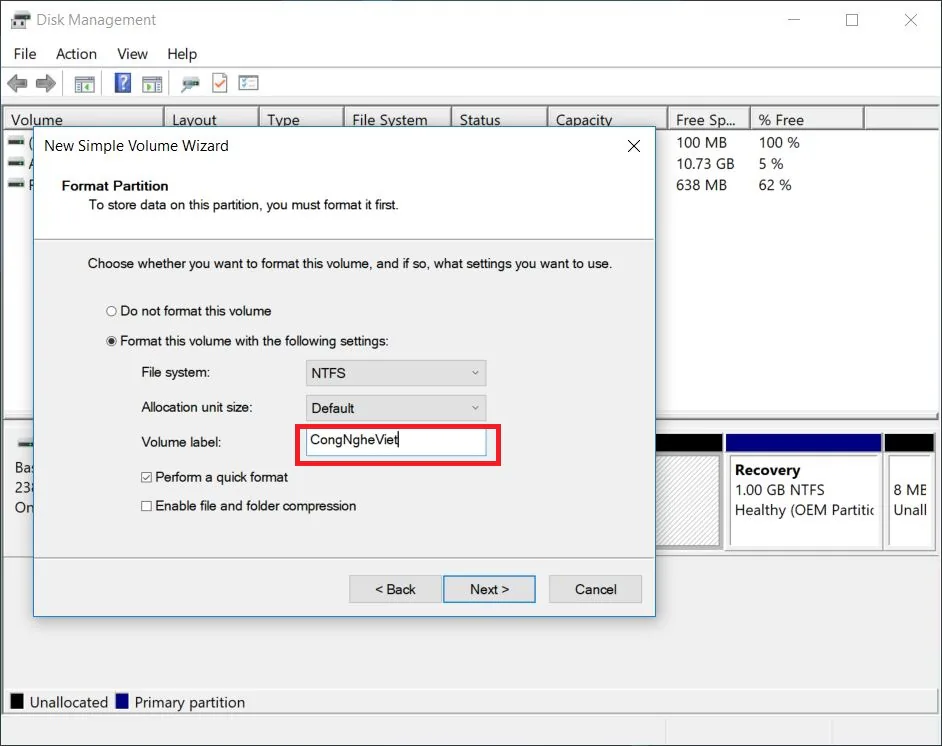942x746 pixels.
Task: Click the Forward arrow toolbar icon
Action: (46, 83)
